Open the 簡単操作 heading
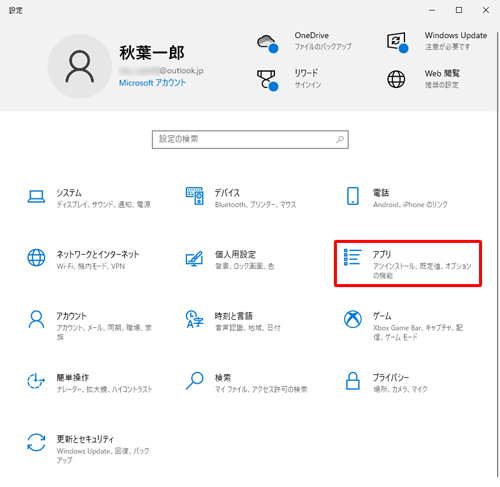The width and height of the screenshot is (500, 487). click(x=73, y=378)
